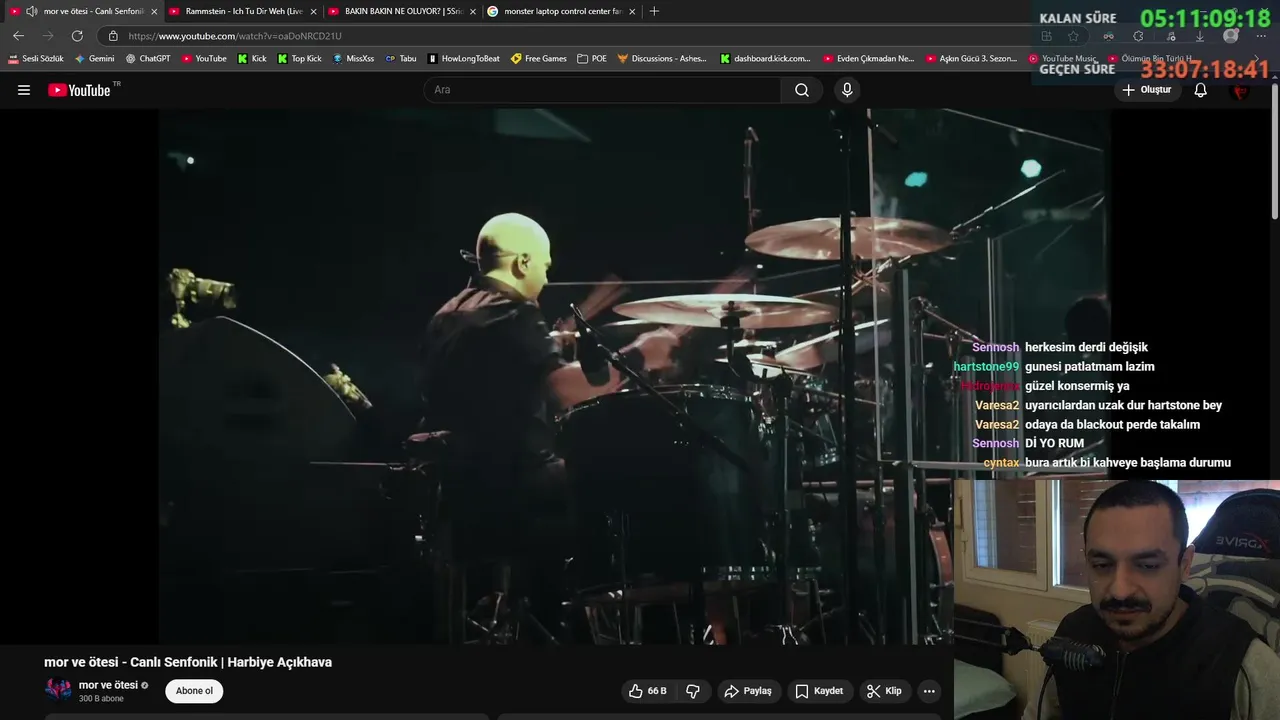Open the YouTube hamburger guide menu
The height and width of the screenshot is (720, 1280).
pyautogui.click(x=24, y=90)
